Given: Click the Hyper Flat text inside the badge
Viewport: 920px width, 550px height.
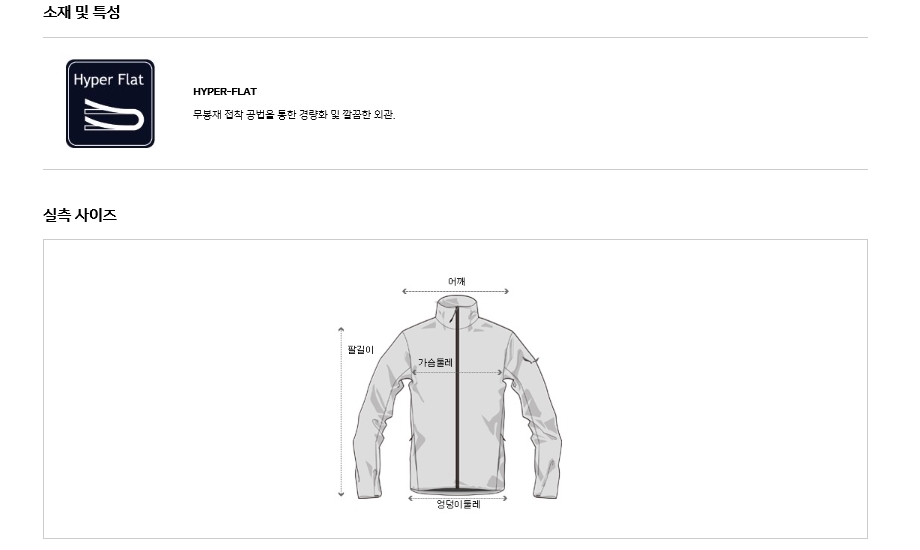Looking at the screenshot, I should point(109,80).
